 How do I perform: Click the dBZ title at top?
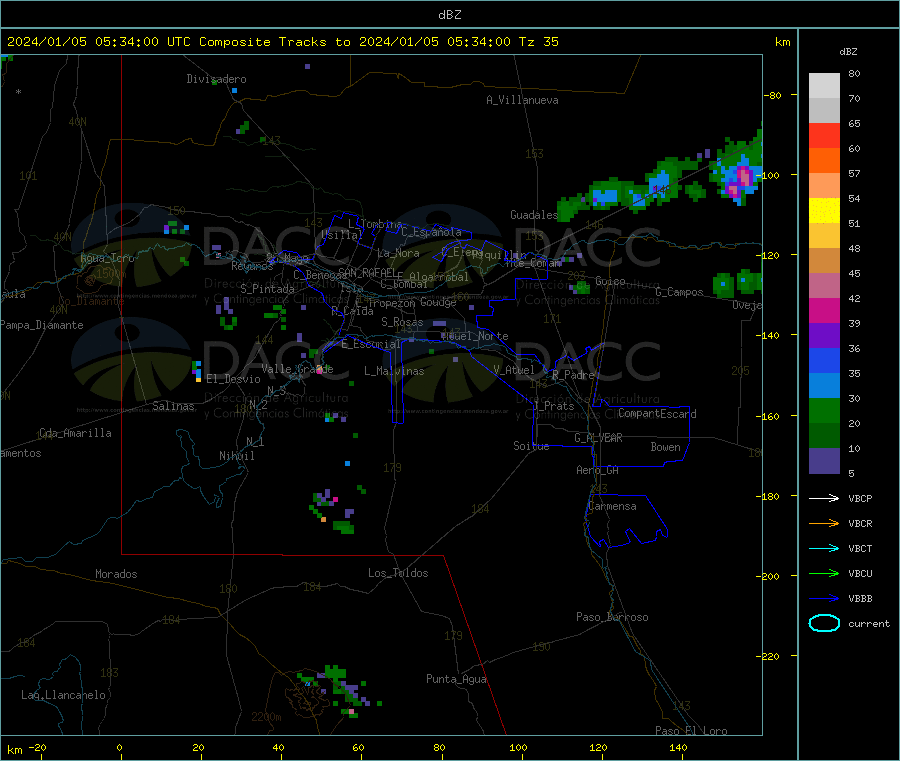click(x=449, y=15)
